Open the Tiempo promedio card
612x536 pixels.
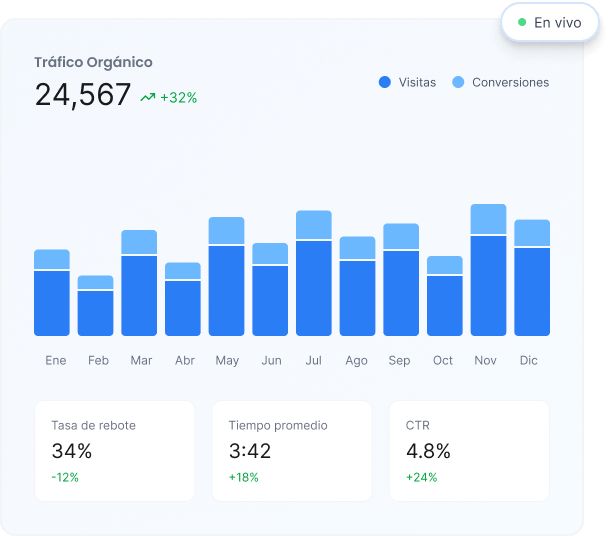tap(291, 451)
